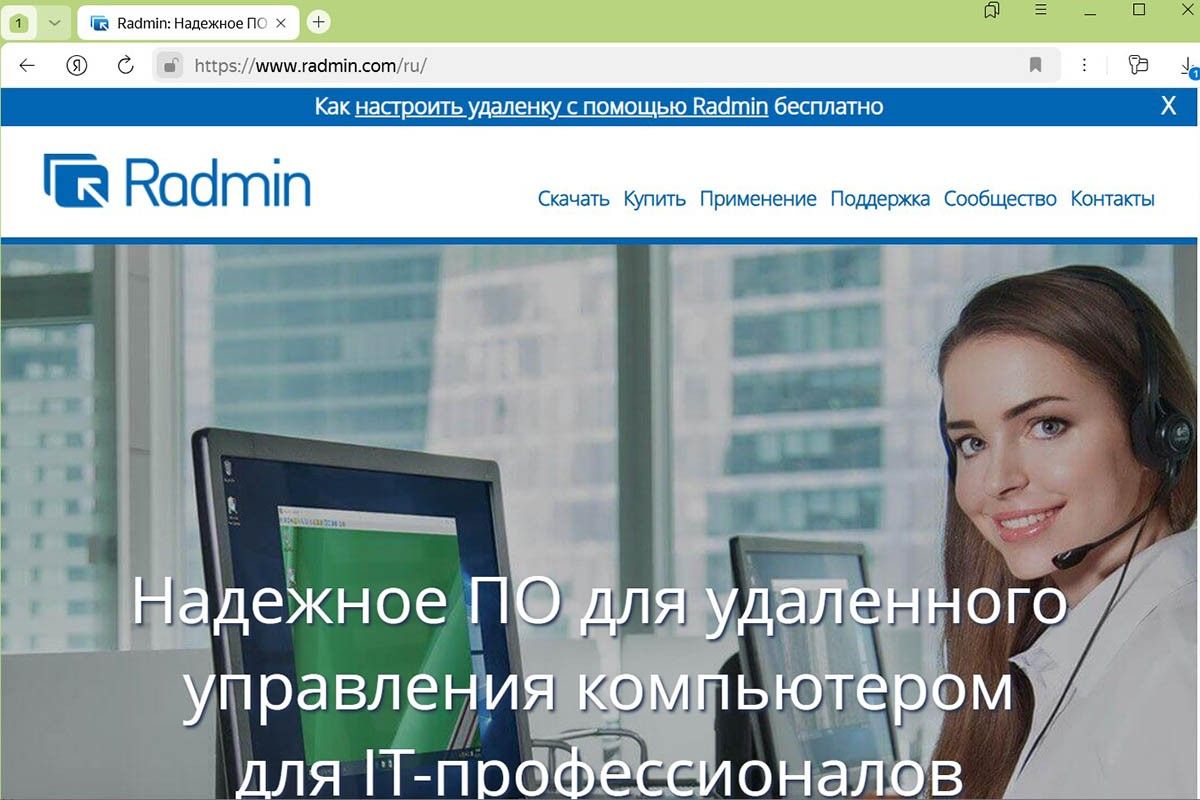Dismiss the blue announcement banner
Screen dimensions: 1200x800
pyautogui.click(x=1168, y=106)
